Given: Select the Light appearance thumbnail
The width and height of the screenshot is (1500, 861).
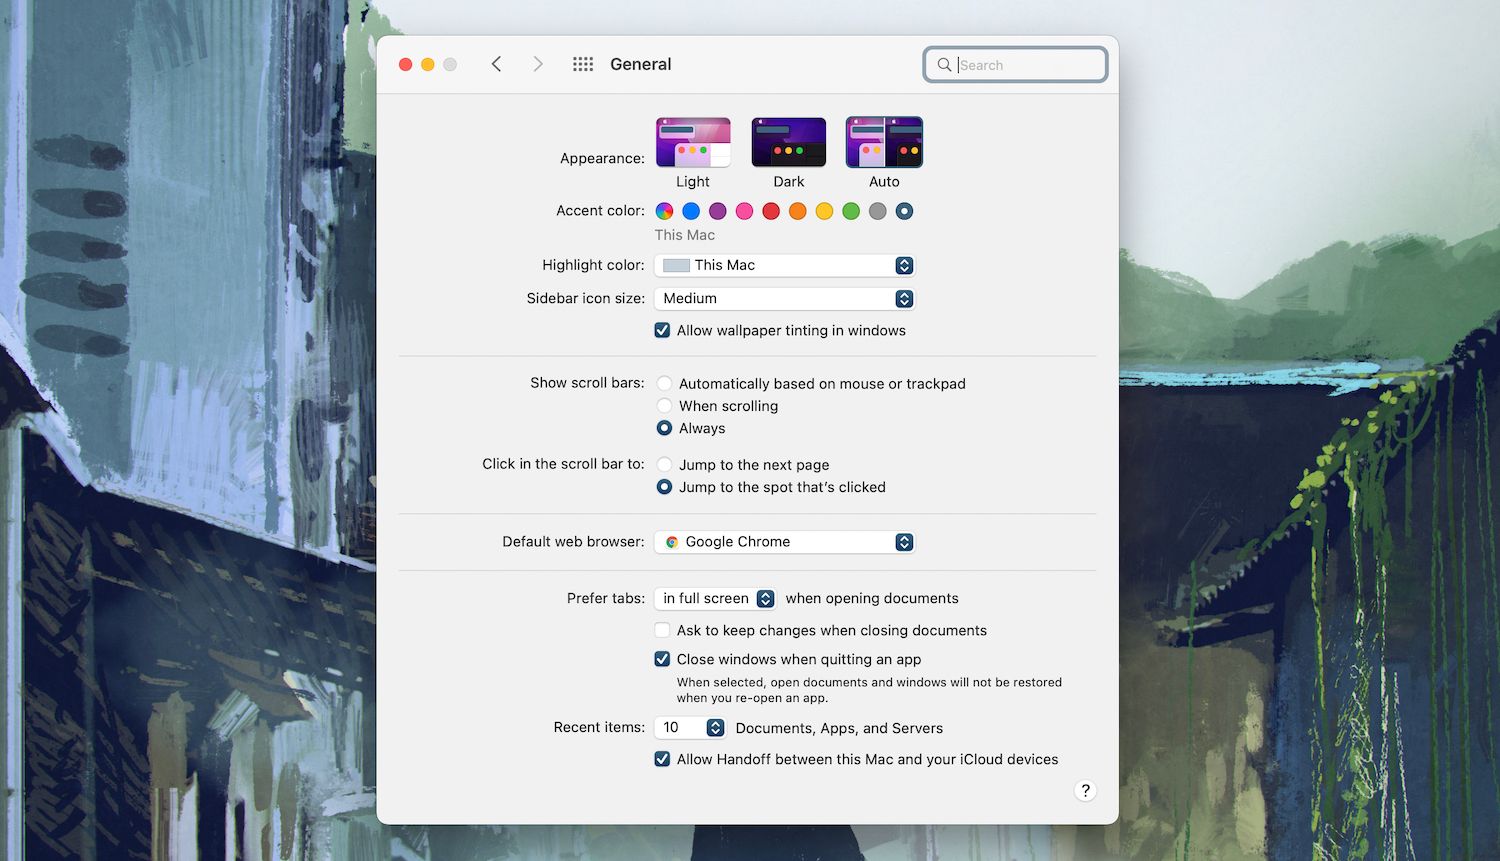Looking at the screenshot, I should tap(692, 141).
